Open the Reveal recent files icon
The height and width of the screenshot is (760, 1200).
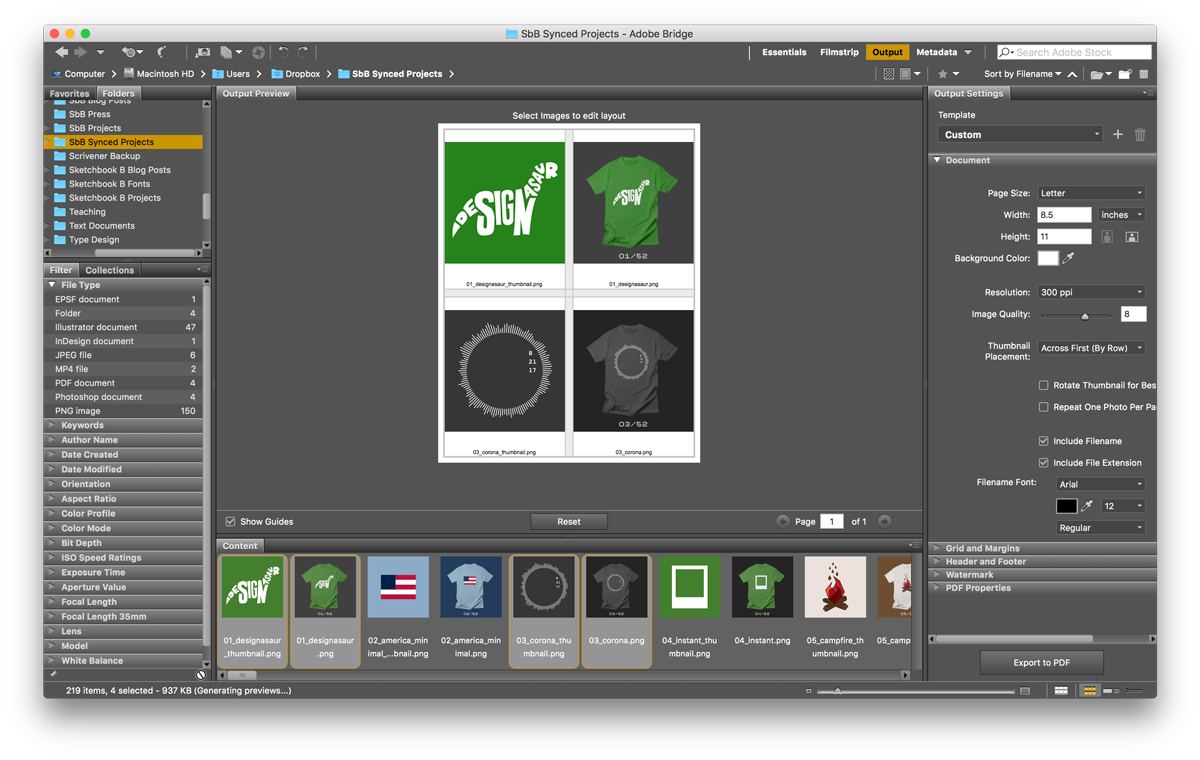pyautogui.click(x=131, y=52)
